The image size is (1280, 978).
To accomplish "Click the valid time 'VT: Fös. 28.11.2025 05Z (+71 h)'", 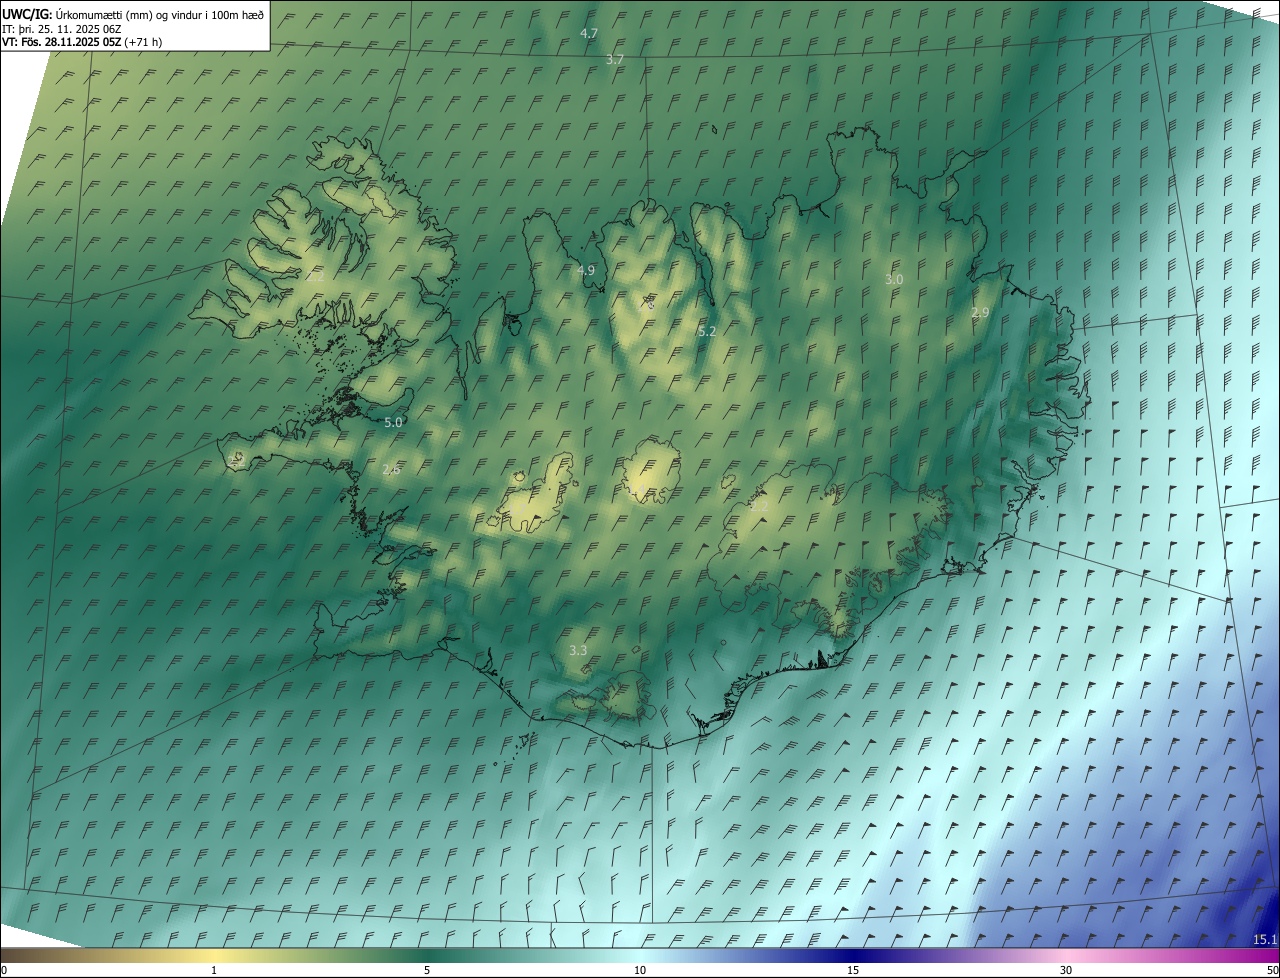I will tap(82, 42).
